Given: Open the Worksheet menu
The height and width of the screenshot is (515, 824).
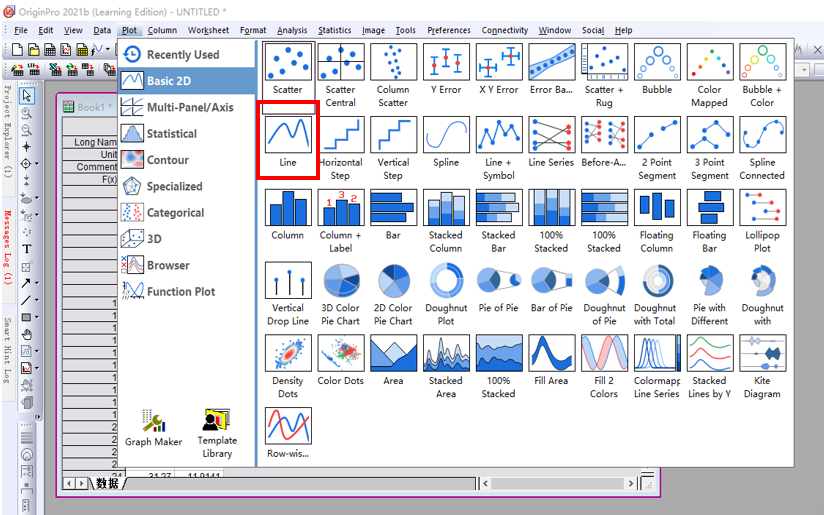Looking at the screenshot, I should pos(209,30).
